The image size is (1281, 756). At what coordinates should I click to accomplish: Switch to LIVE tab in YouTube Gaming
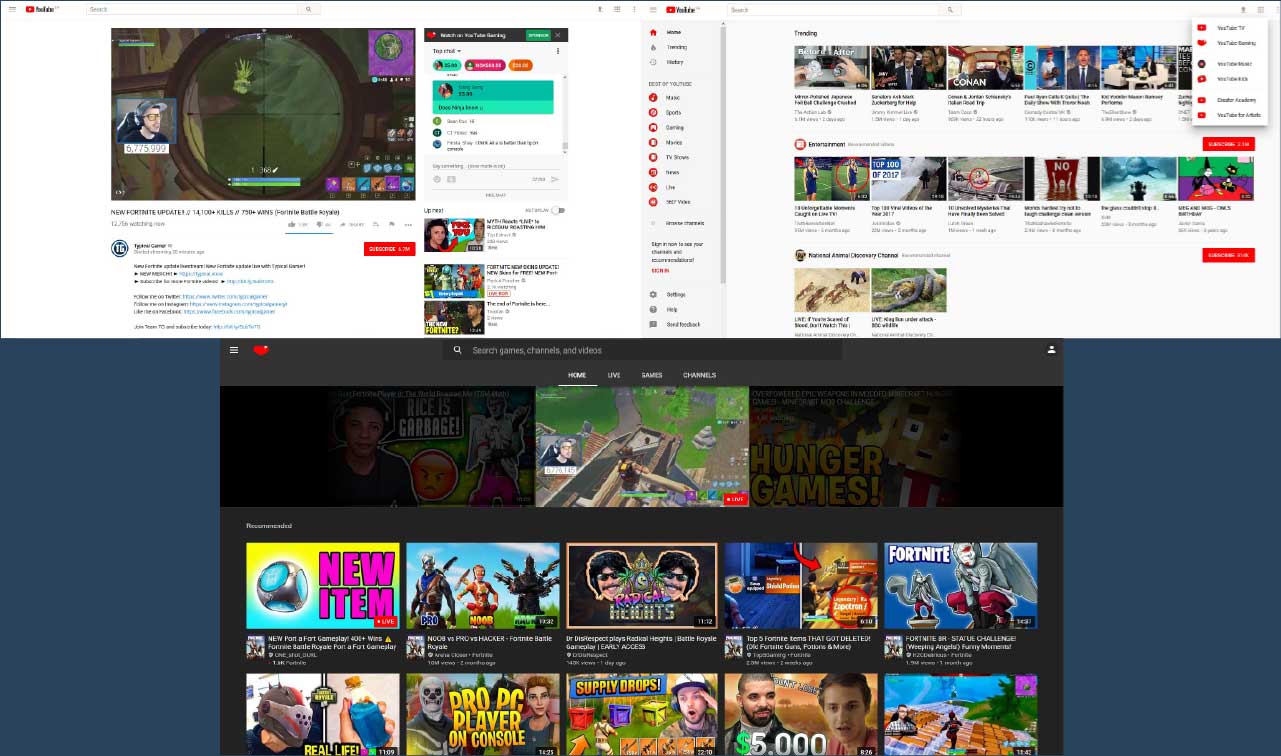pyautogui.click(x=614, y=375)
